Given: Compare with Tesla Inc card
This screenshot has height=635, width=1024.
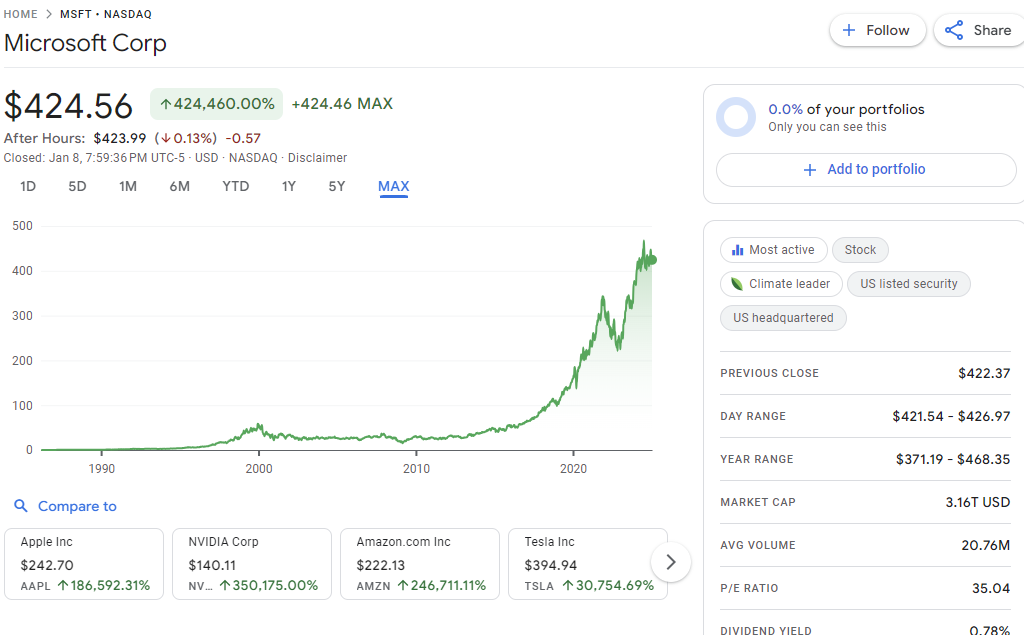Looking at the screenshot, I should [x=588, y=564].
